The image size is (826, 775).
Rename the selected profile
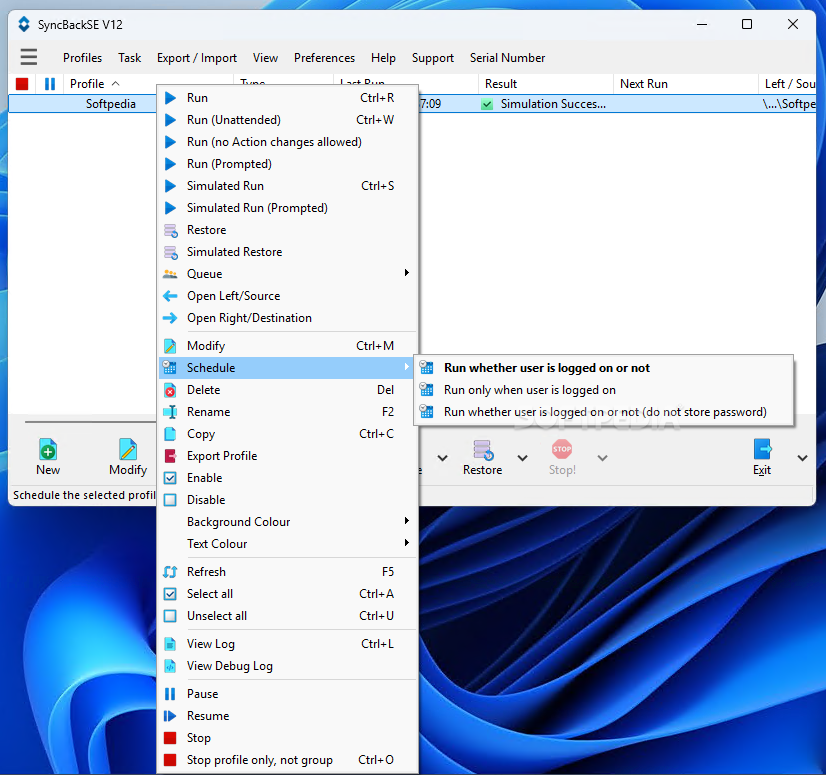pyautogui.click(x=288, y=412)
